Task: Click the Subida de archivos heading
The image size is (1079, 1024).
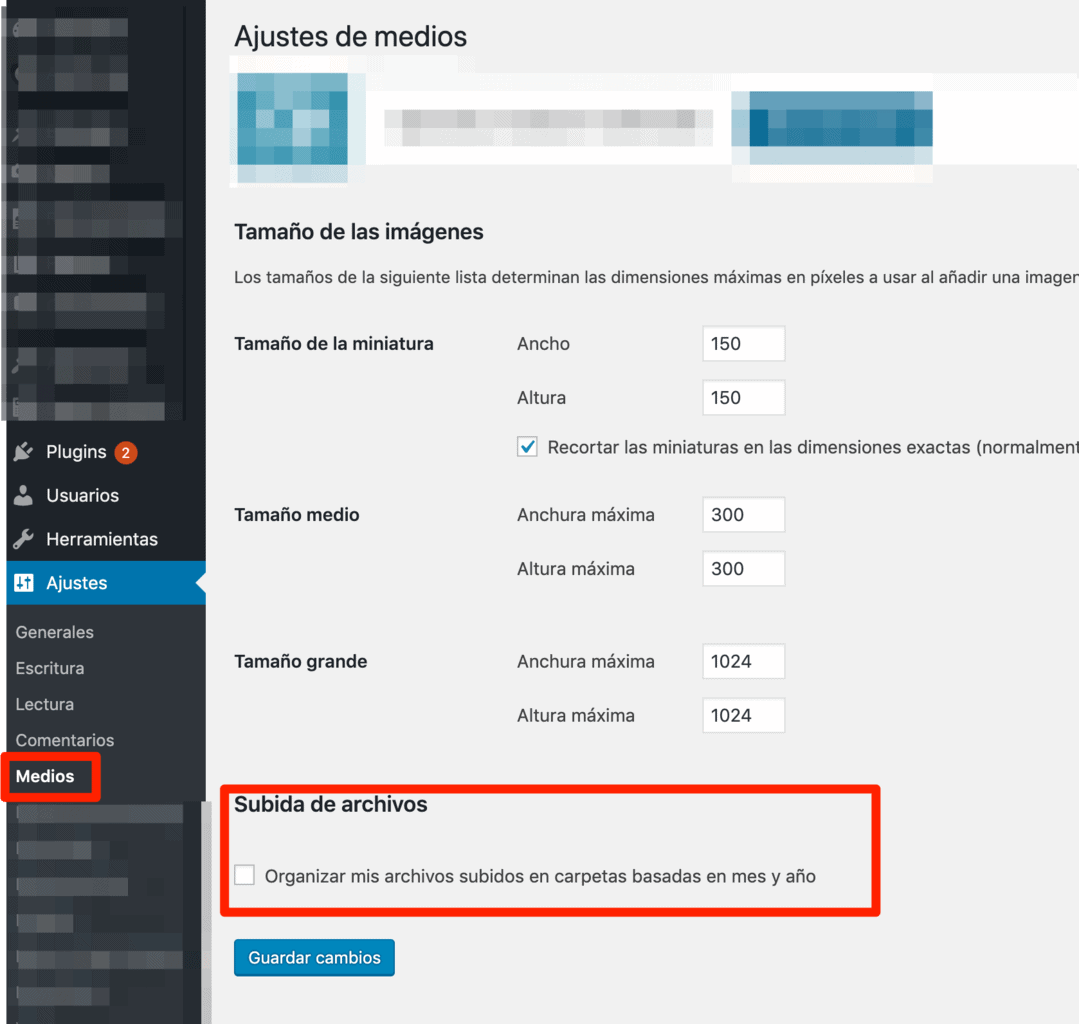Action: [x=330, y=804]
